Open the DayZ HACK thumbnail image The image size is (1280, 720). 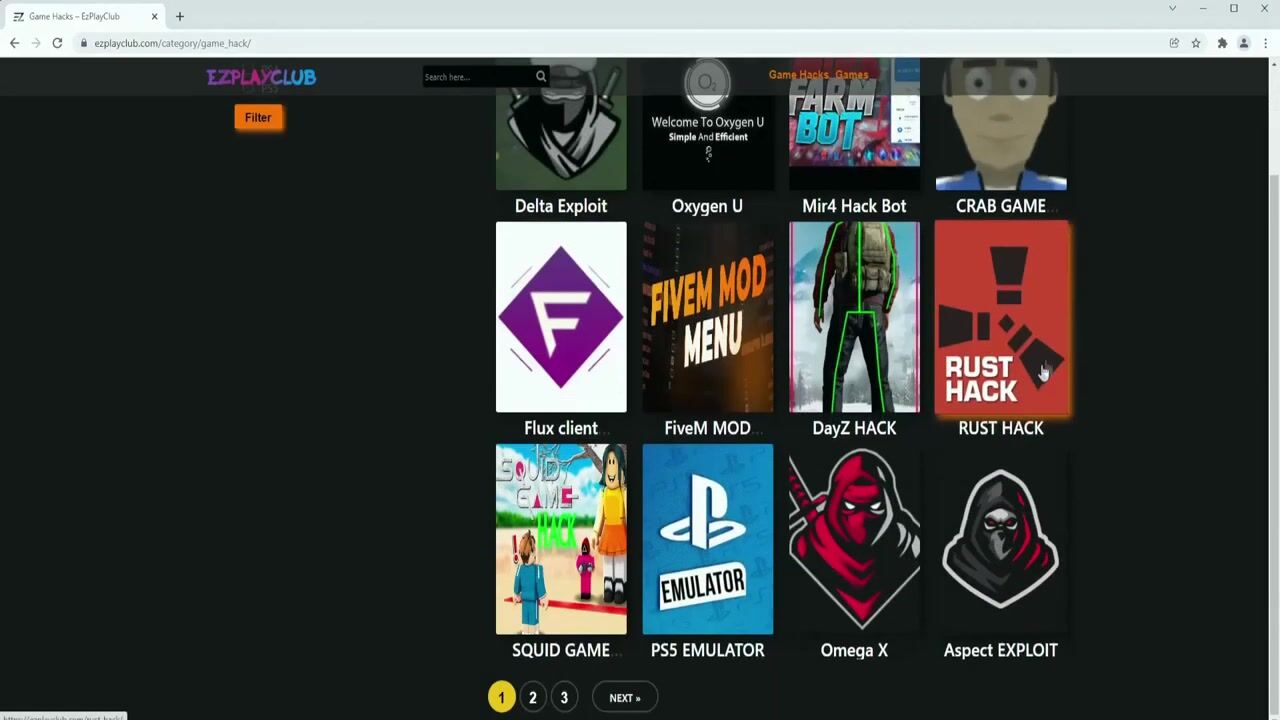click(x=854, y=317)
